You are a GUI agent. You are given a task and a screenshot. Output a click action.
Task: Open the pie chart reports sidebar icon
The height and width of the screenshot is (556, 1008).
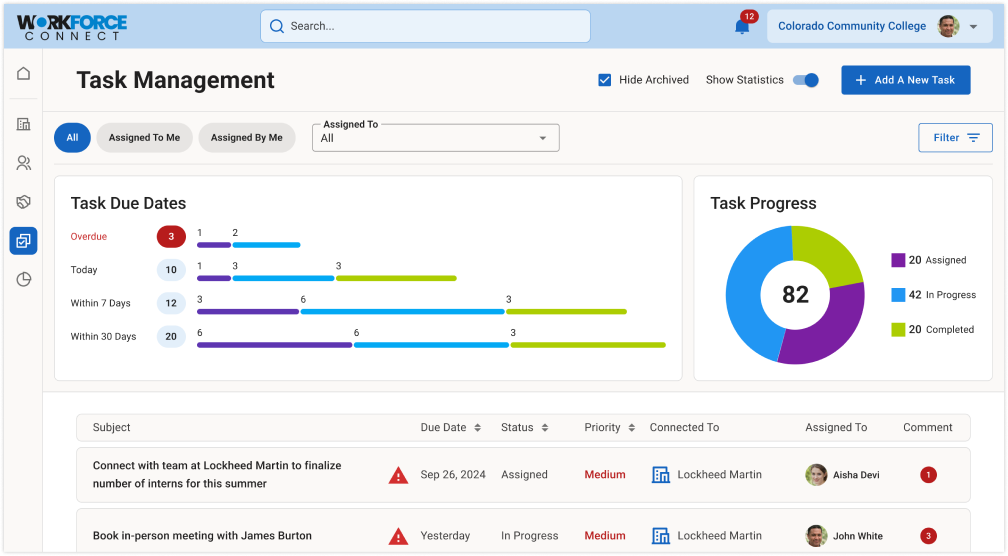[24, 280]
